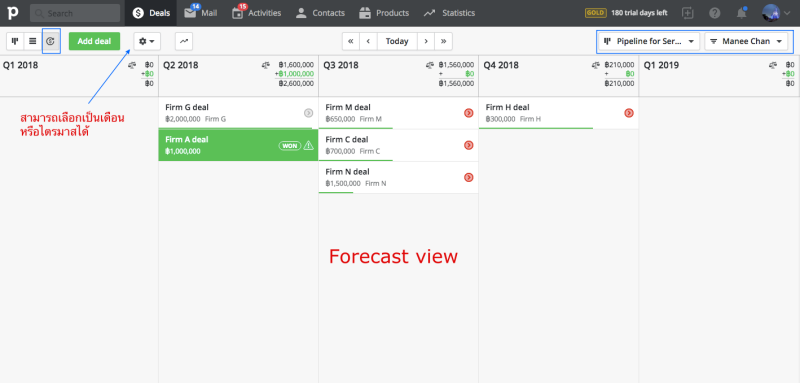Go to next period arrow
800x383 pixels.
pyautogui.click(x=426, y=41)
